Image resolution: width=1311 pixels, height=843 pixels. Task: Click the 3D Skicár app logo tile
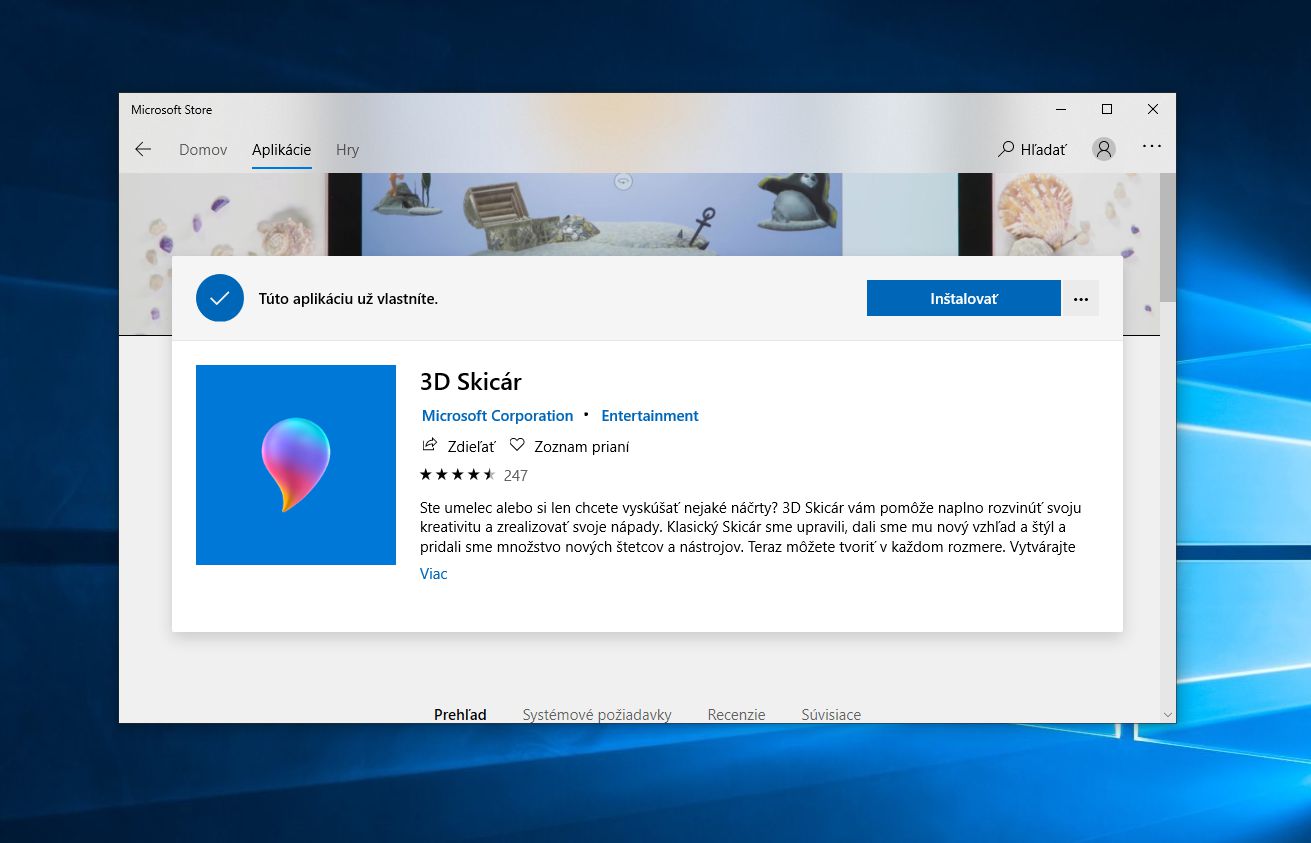click(x=296, y=465)
